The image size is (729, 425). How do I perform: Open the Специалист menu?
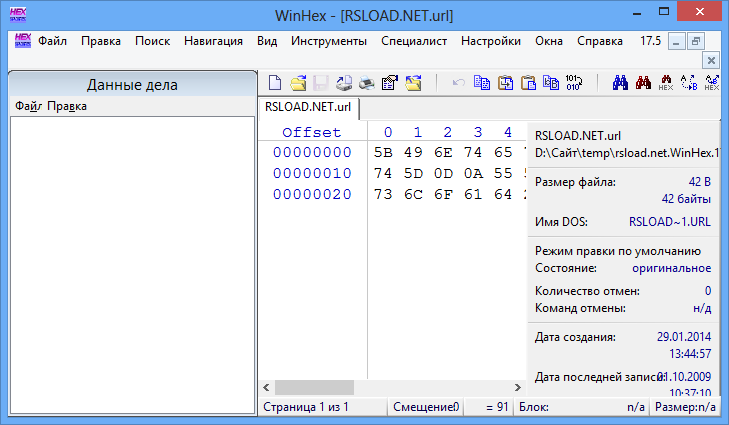414,41
